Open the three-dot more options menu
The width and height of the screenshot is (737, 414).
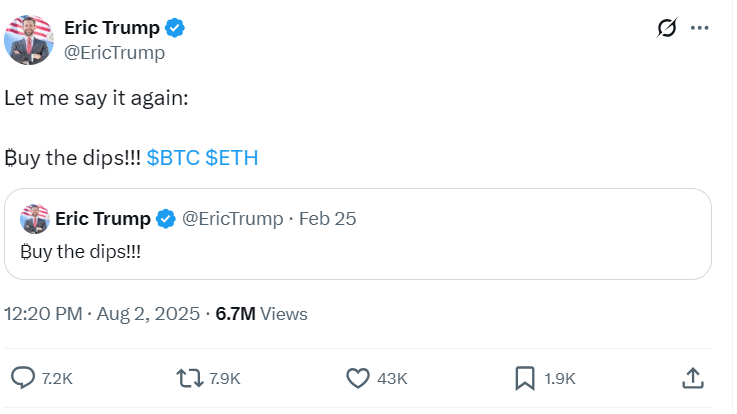[703, 29]
